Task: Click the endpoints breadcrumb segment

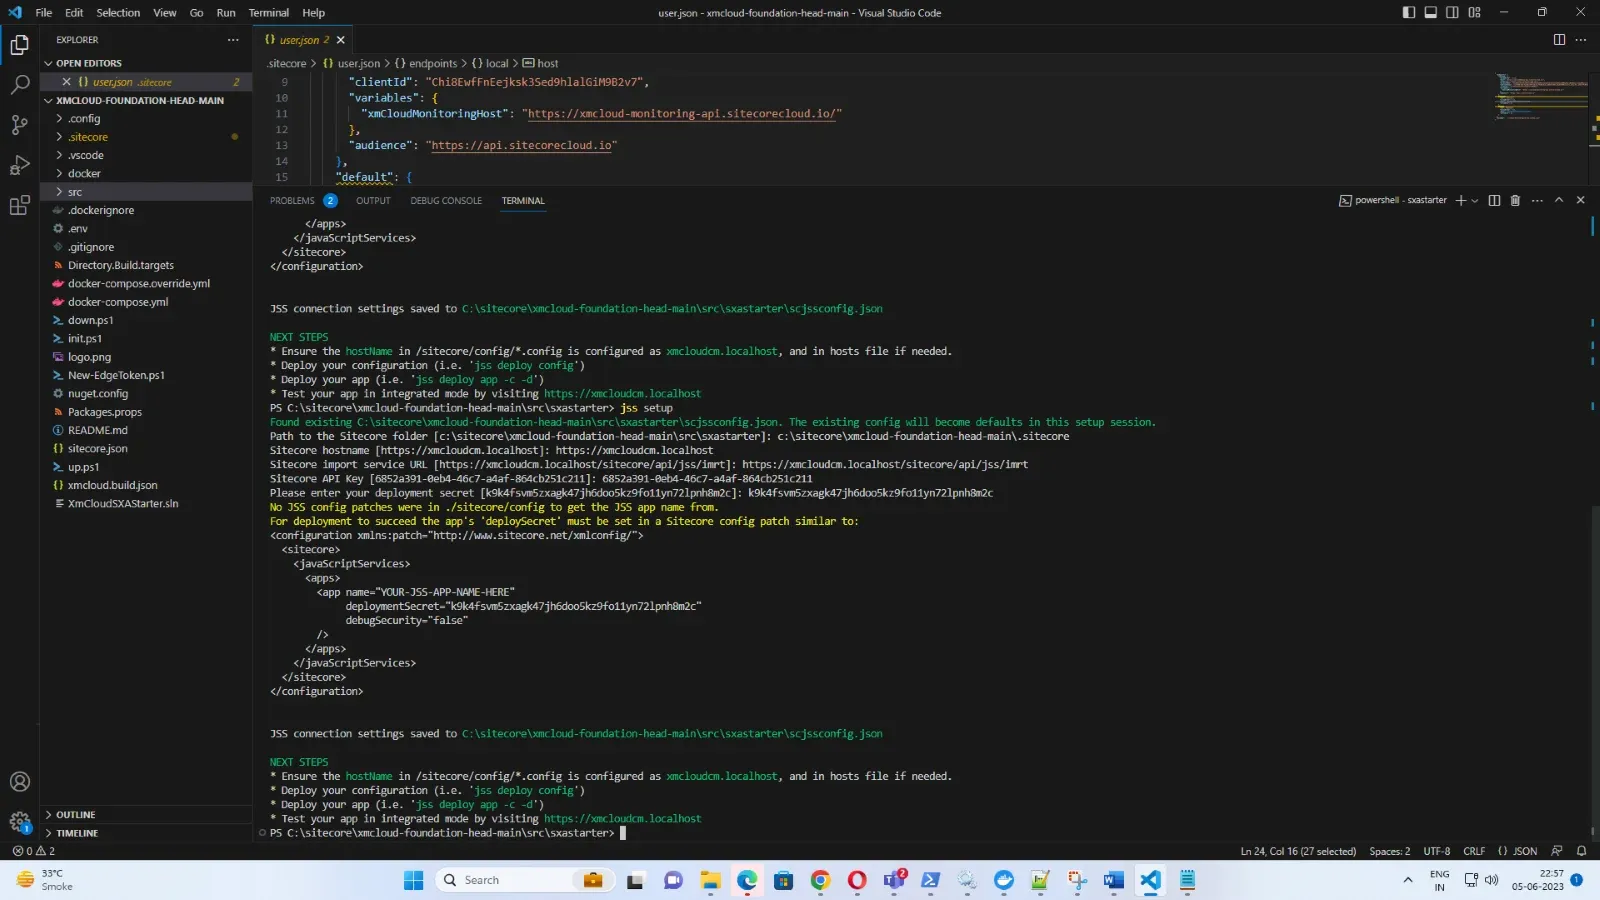Action: pyautogui.click(x=426, y=63)
